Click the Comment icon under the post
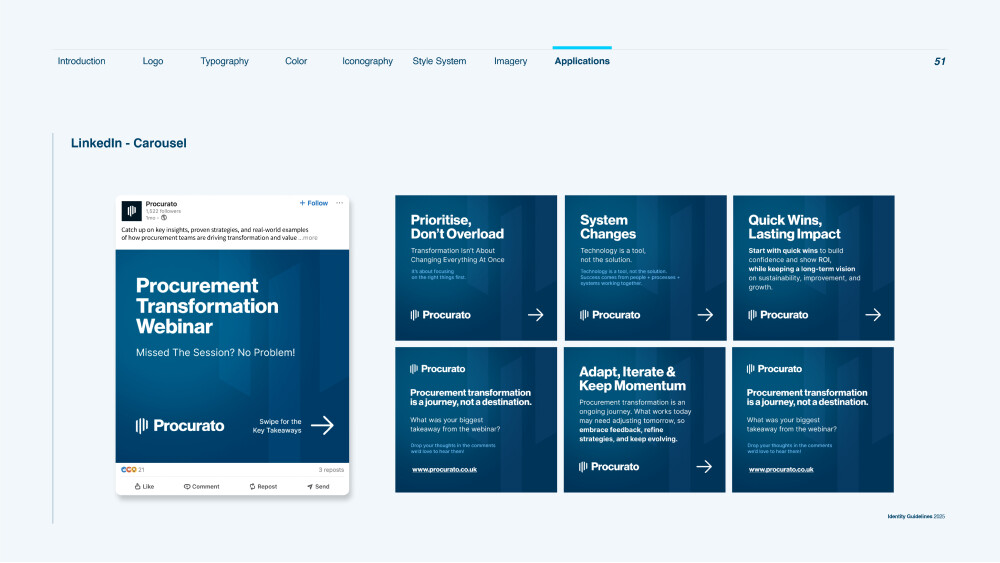Viewport: 1000px width, 563px height. coord(187,486)
